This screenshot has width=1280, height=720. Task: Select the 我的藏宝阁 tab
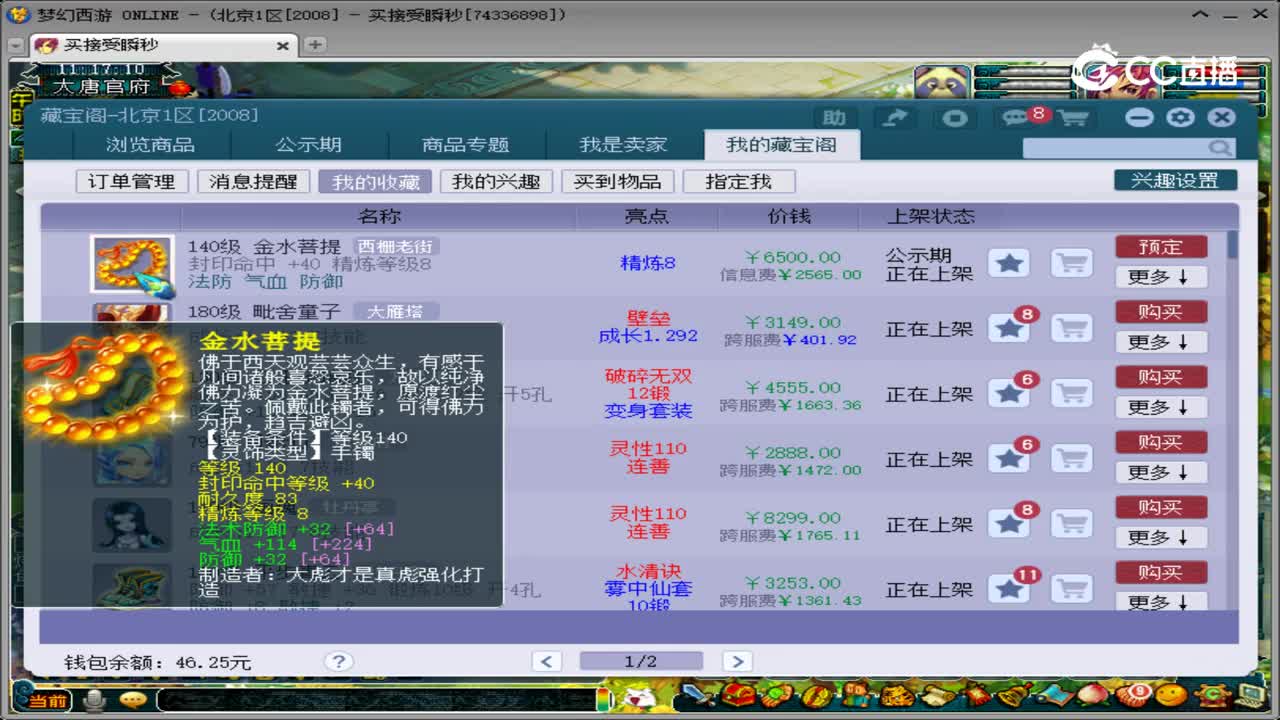[781, 145]
